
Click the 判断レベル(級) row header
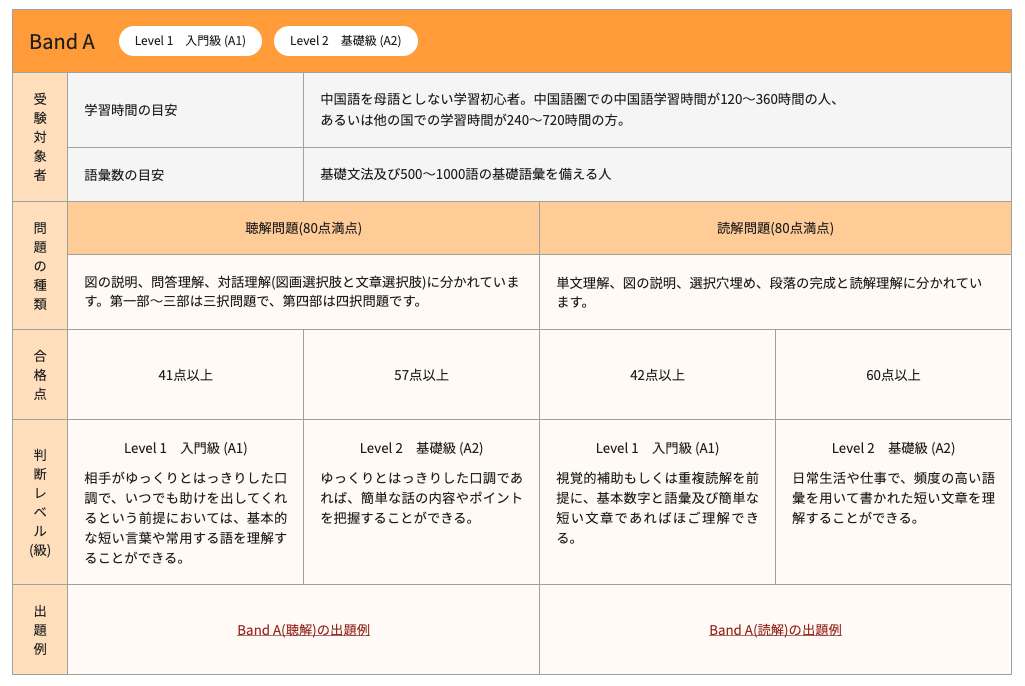pos(40,502)
